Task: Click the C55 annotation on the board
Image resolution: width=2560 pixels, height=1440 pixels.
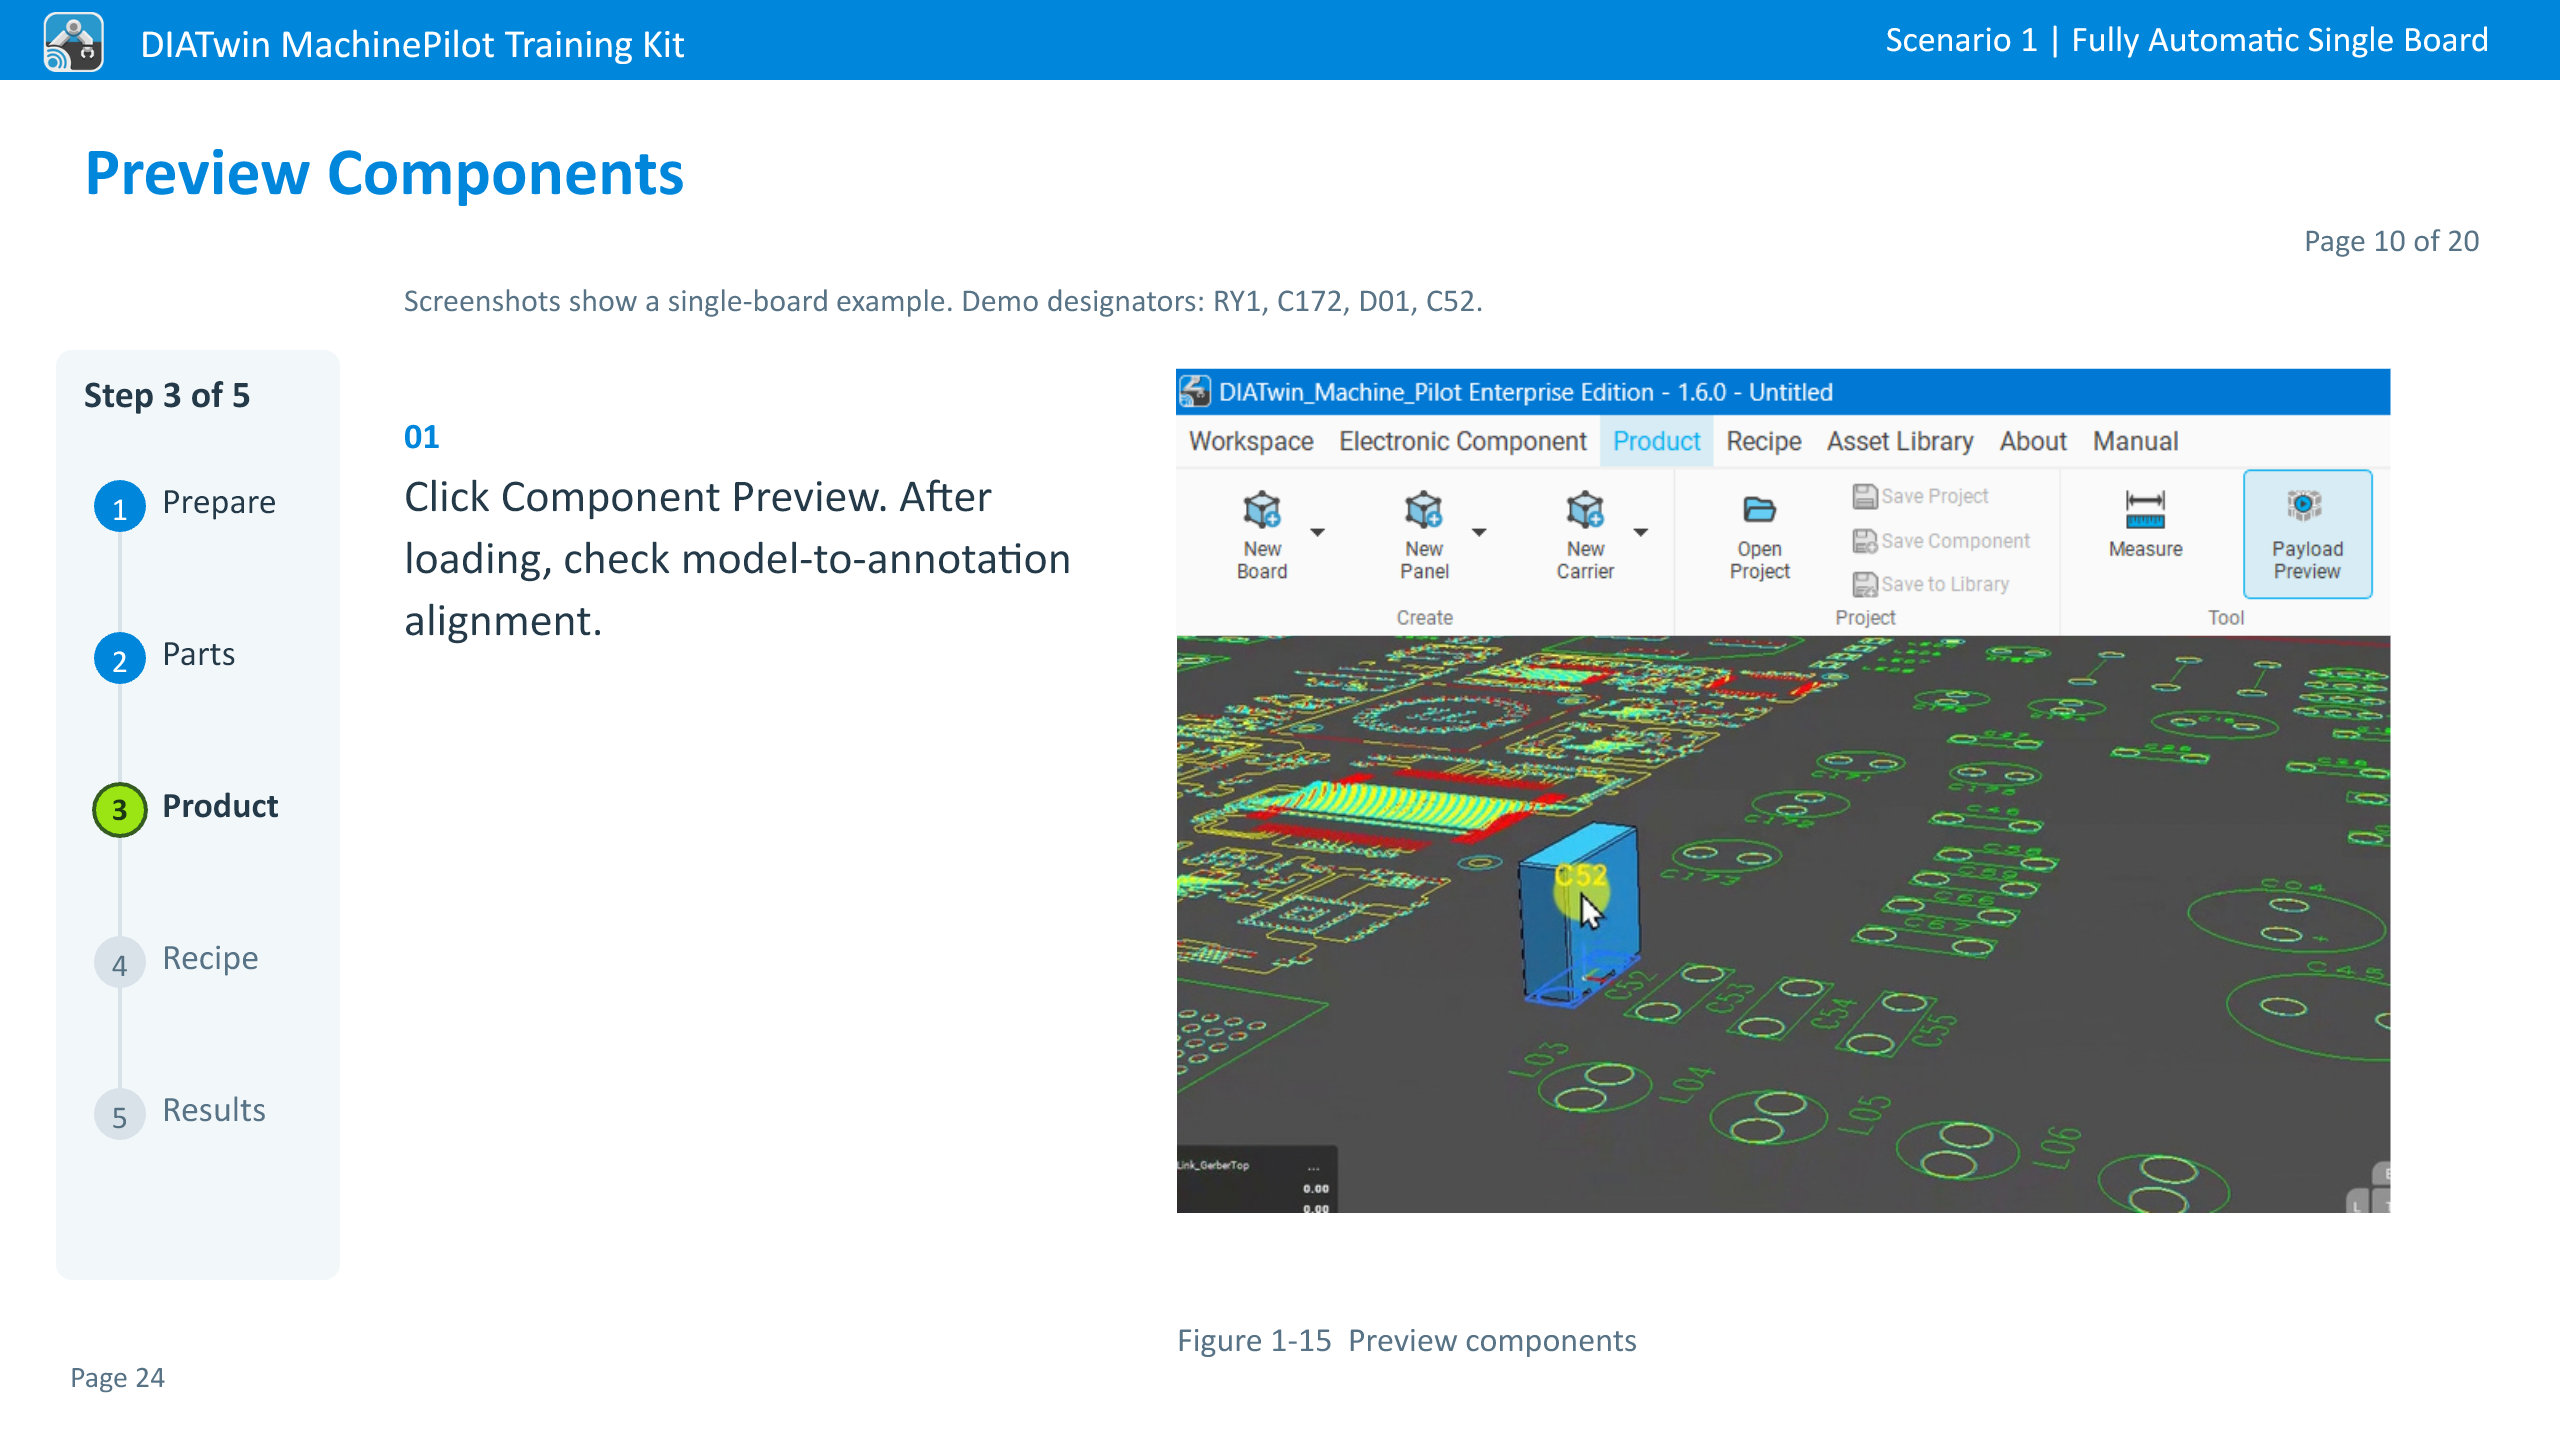Action: [1935, 1030]
